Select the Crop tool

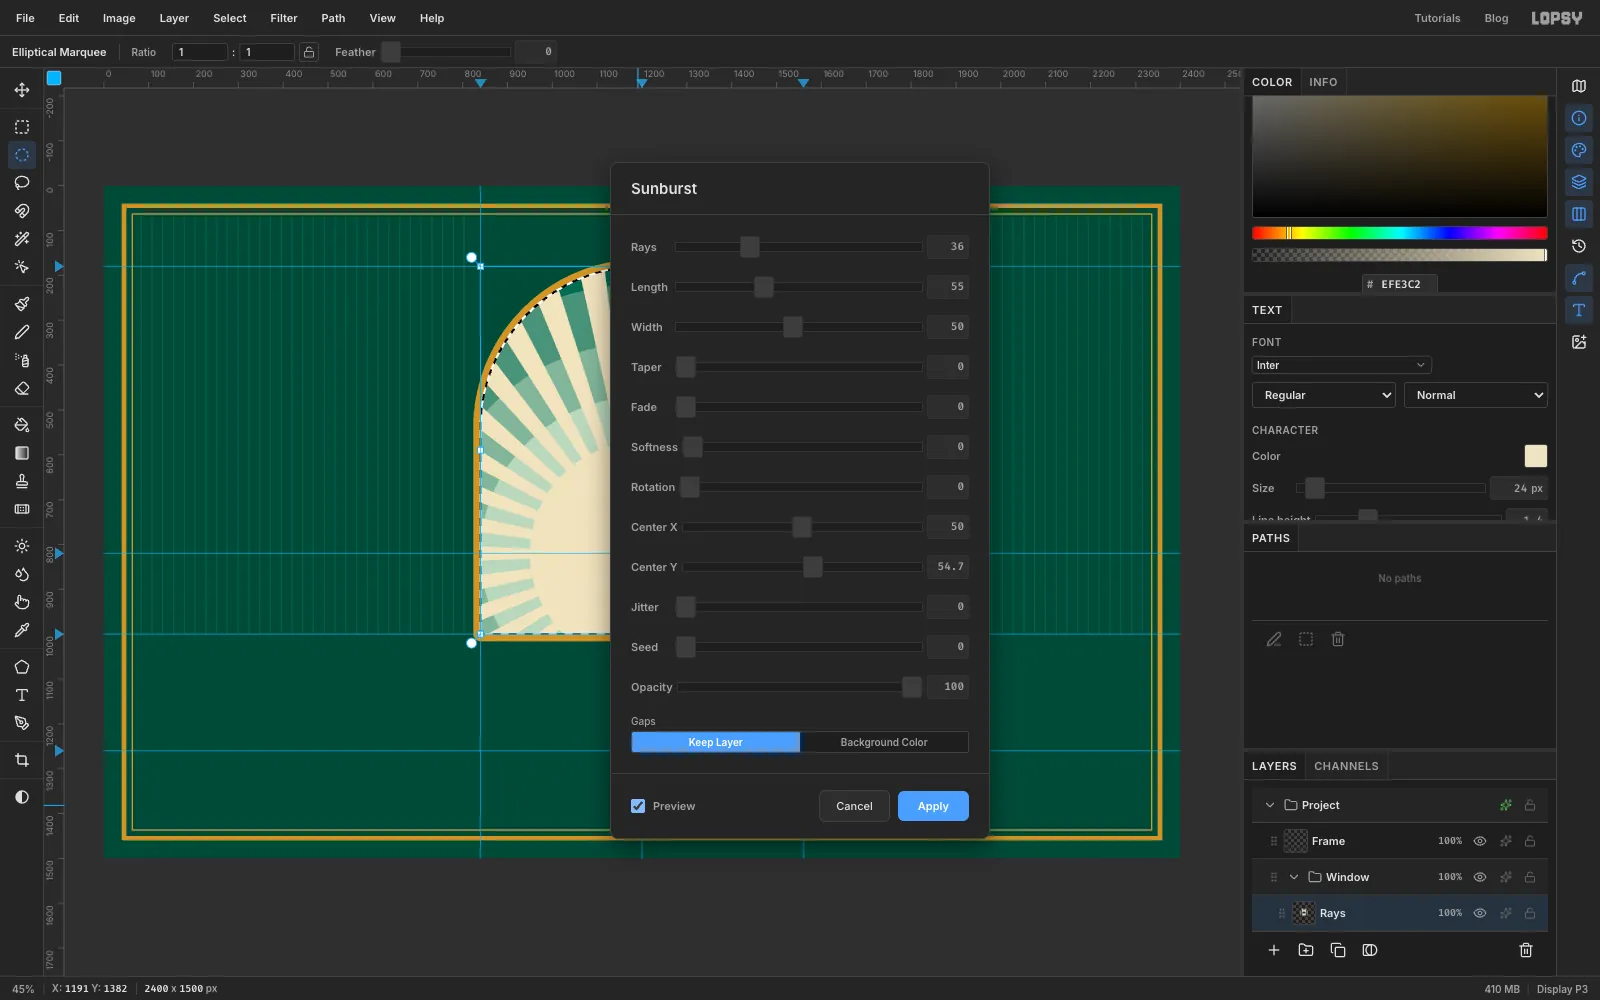click(x=22, y=760)
